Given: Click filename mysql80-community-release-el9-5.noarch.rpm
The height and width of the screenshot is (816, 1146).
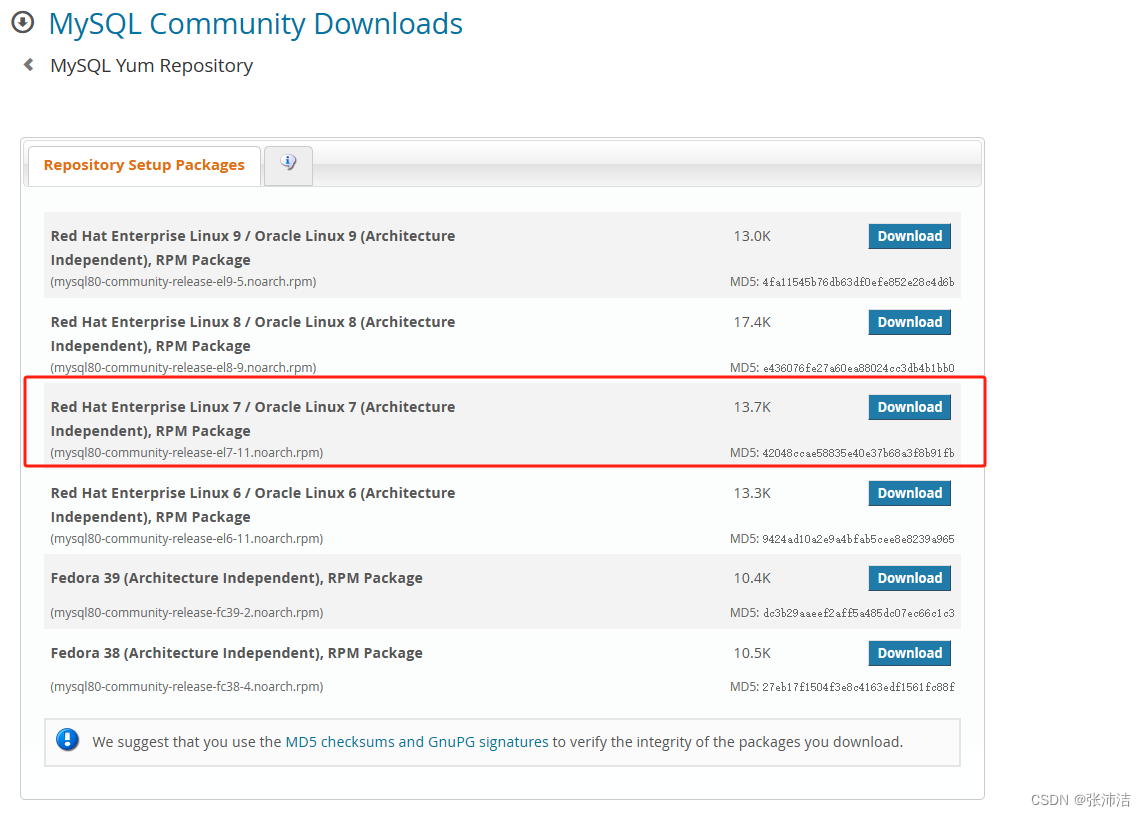Looking at the screenshot, I should click(x=183, y=282).
